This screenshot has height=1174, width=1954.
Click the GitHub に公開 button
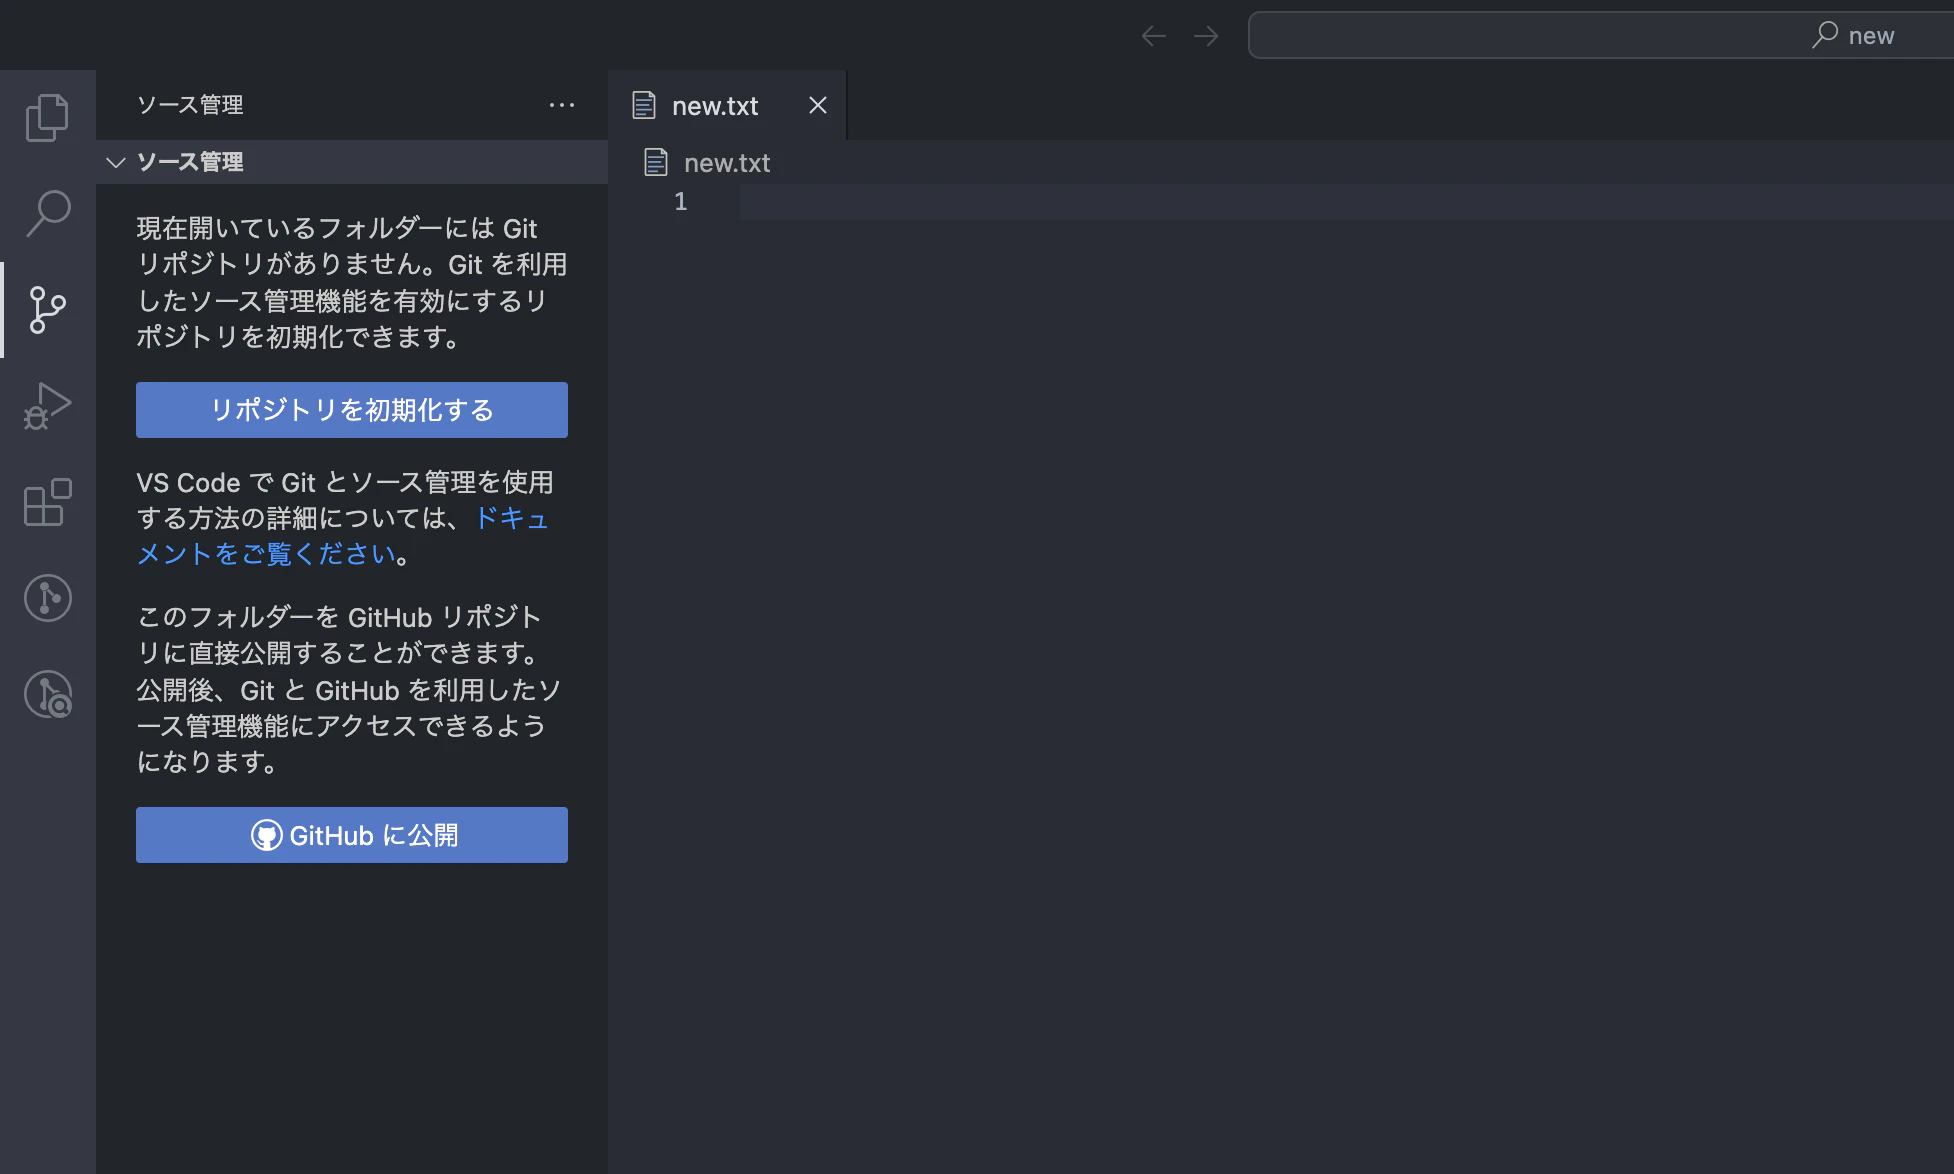point(352,835)
